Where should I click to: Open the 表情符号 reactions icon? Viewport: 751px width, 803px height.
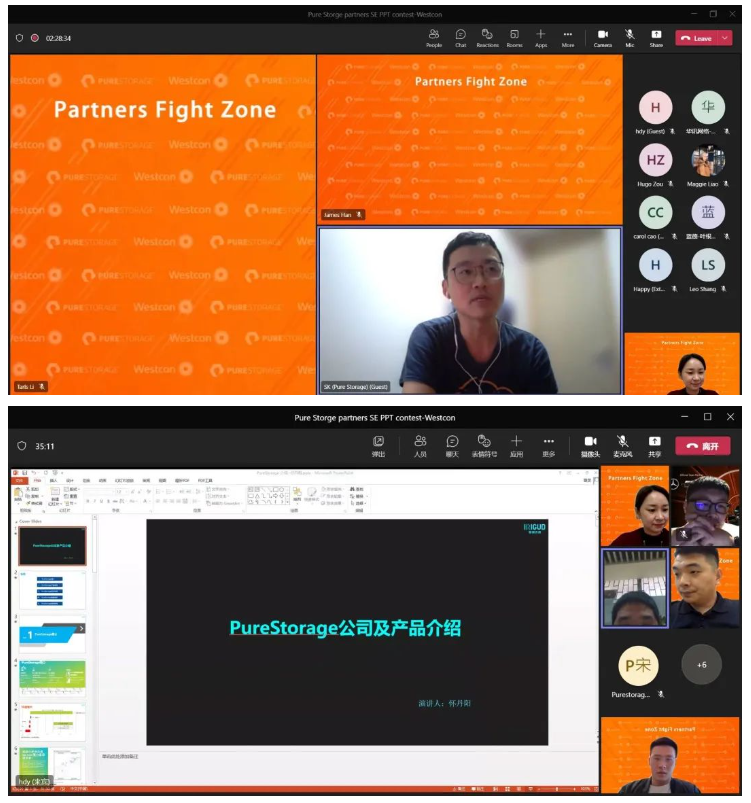pyautogui.click(x=484, y=446)
